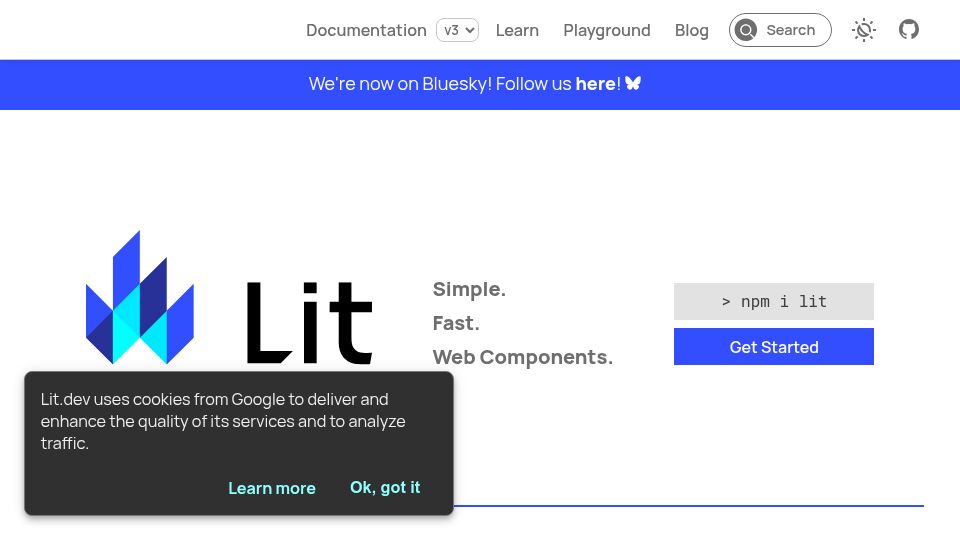Open the GitHub repository icon

tap(909, 29)
